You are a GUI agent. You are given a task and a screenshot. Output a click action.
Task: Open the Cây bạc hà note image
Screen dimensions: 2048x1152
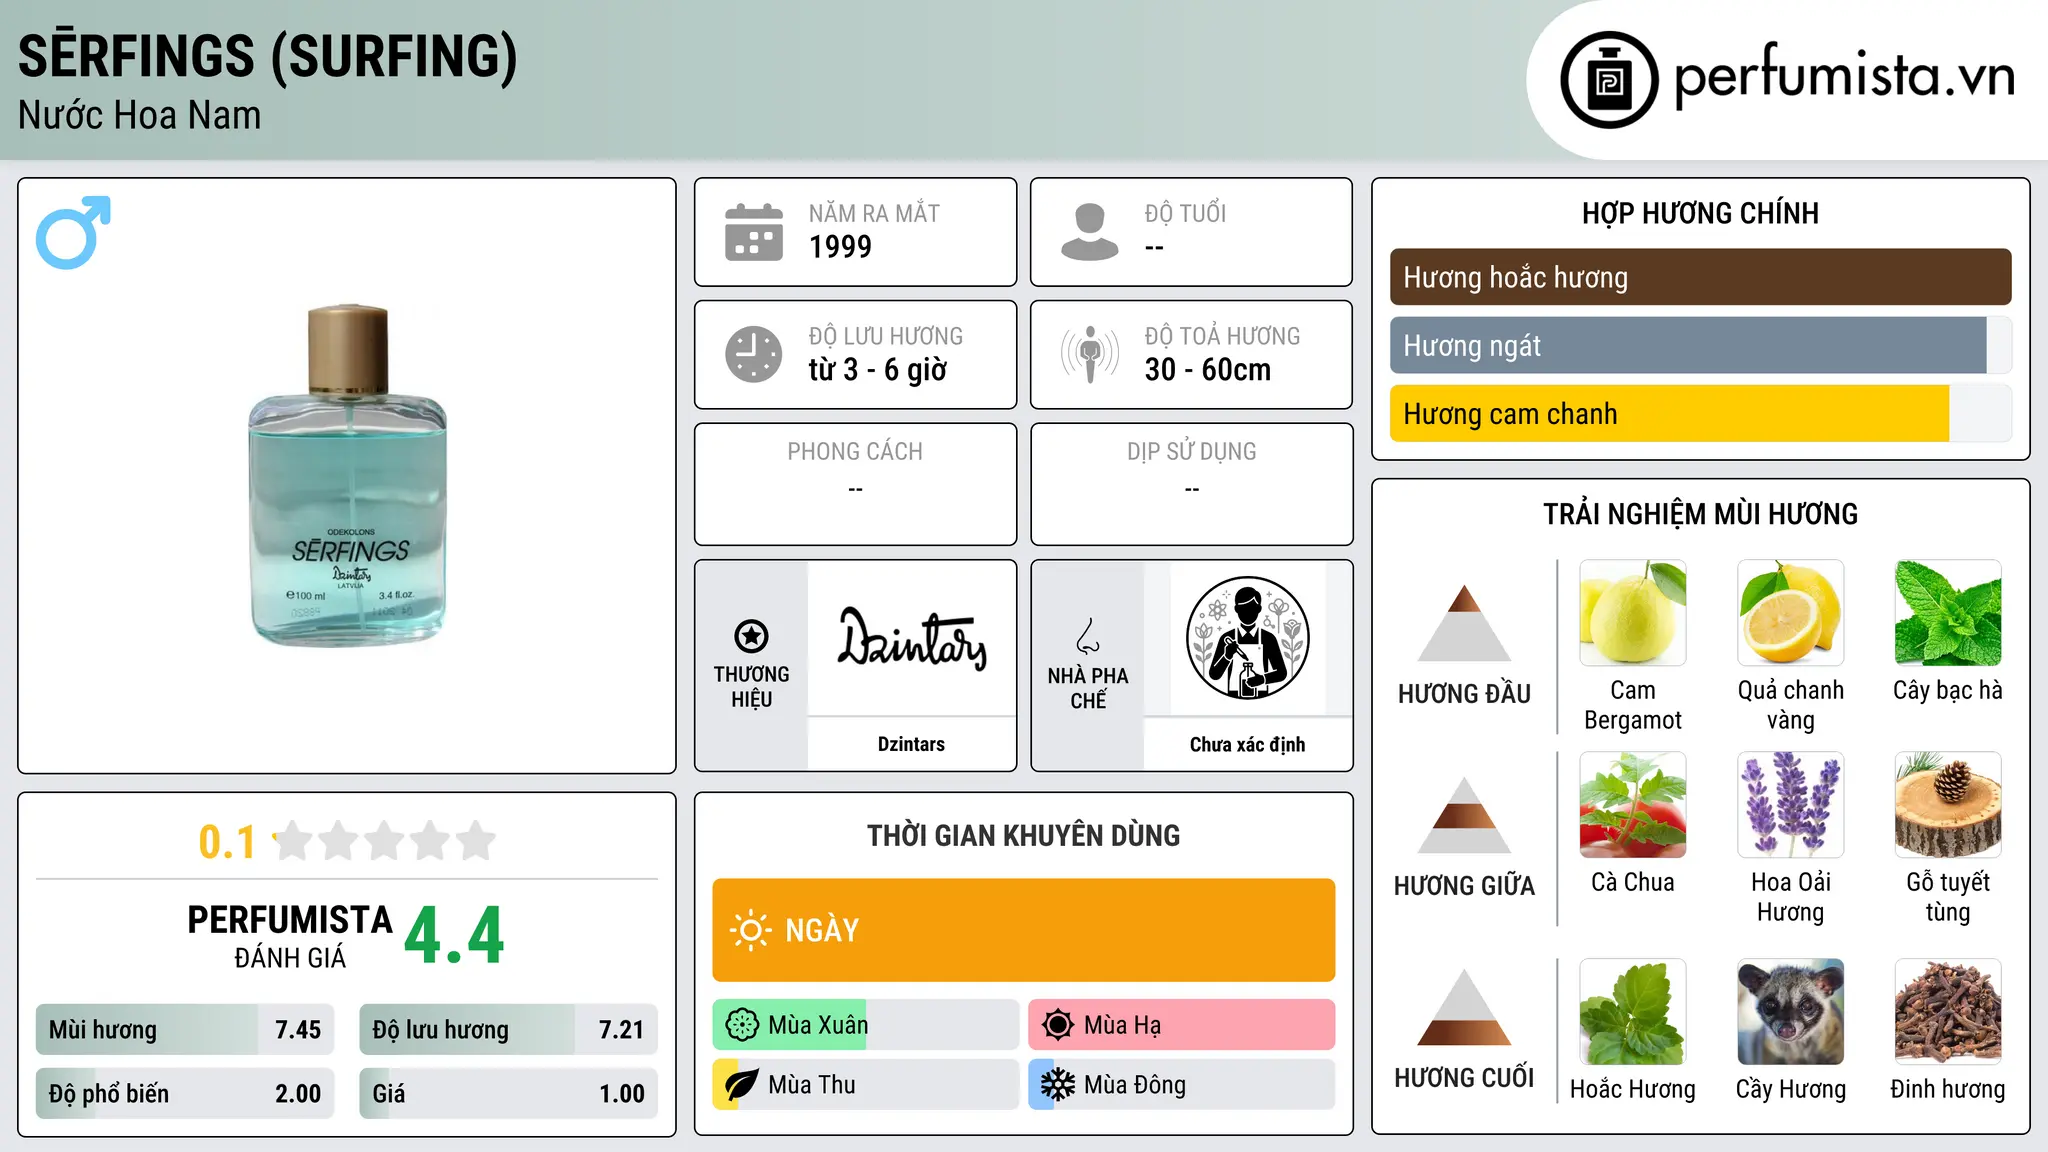coord(1948,613)
